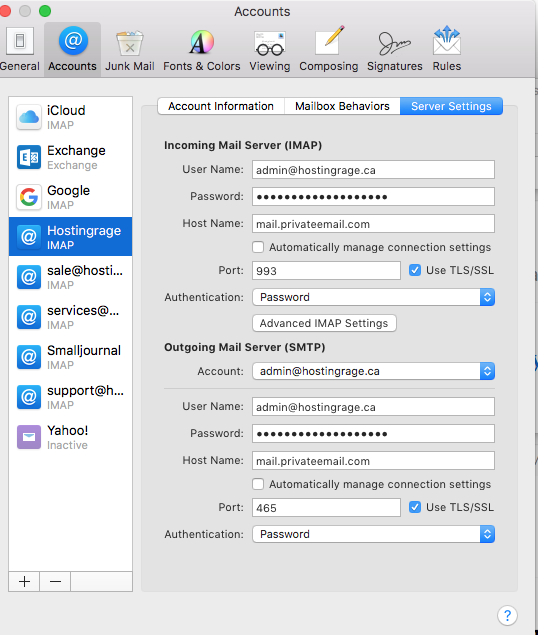This screenshot has height=635, width=538.
Task: Click Advanced IMAP Settings button
Action: (324, 323)
